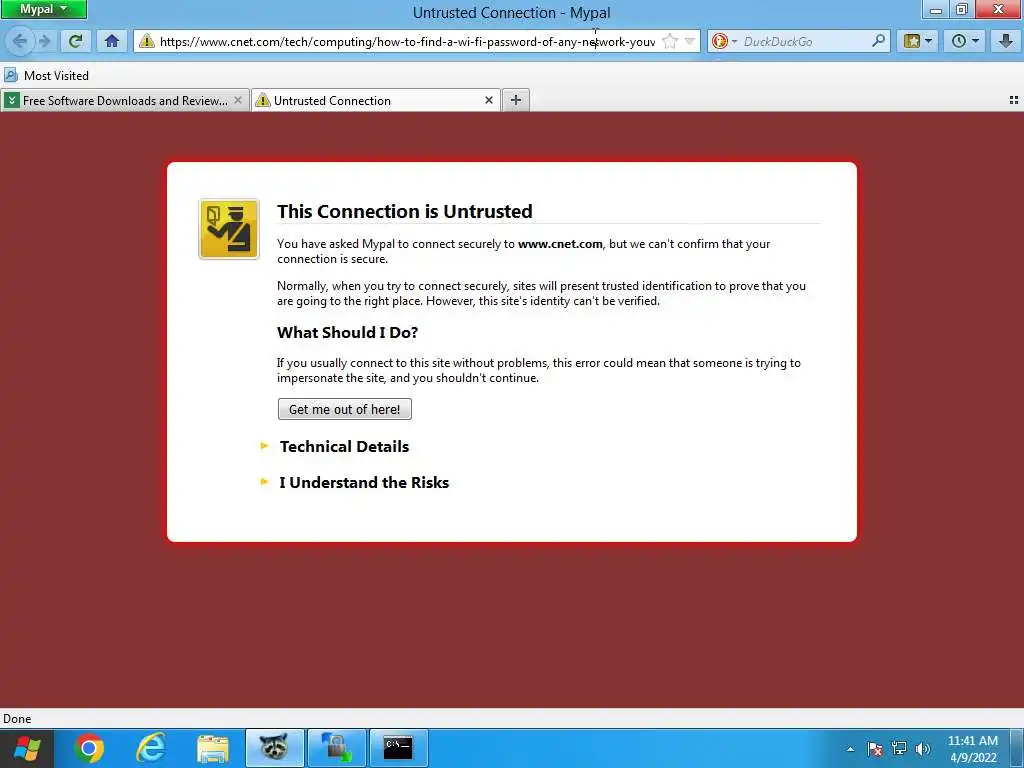This screenshot has width=1024, height=768.
Task: Click Mypal raccoon taskbar icon
Action: click(x=275, y=748)
